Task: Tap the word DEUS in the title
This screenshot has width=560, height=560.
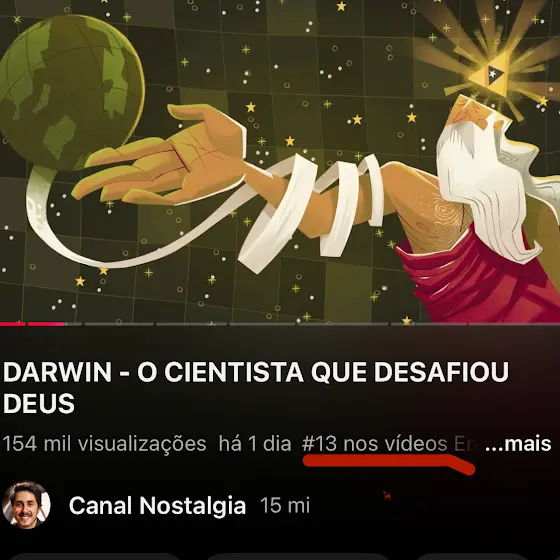Action: [x=39, y=404]
